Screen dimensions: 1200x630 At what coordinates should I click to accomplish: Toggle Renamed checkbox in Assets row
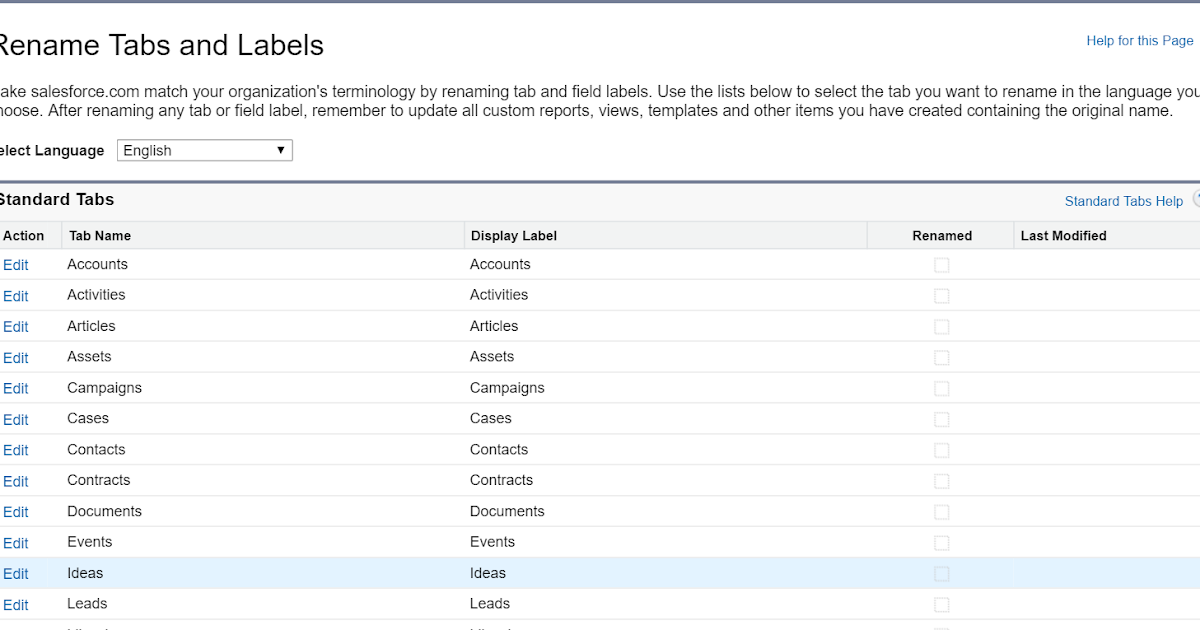(x=941, y=357)
